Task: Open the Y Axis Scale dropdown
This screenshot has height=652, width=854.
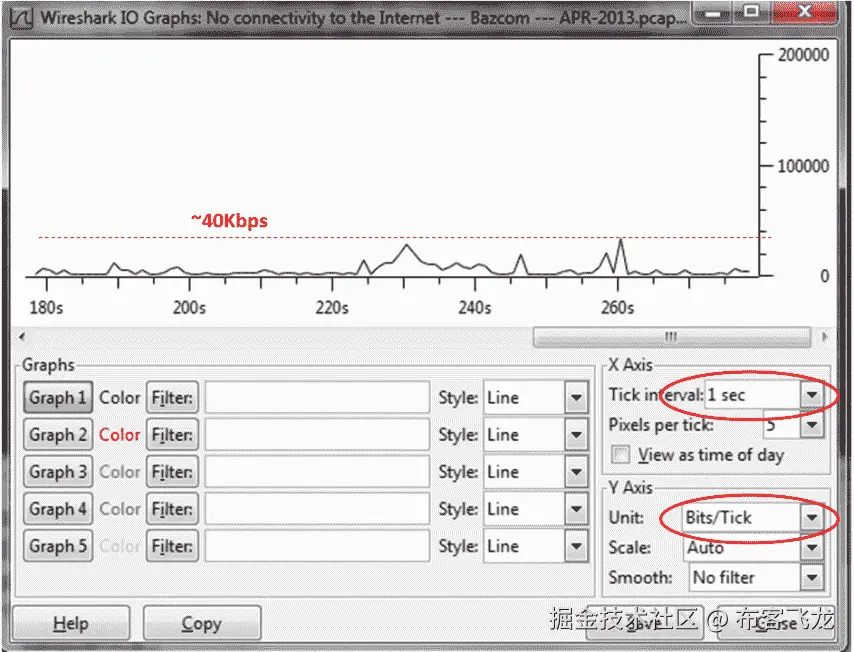Action: [812, 547]
